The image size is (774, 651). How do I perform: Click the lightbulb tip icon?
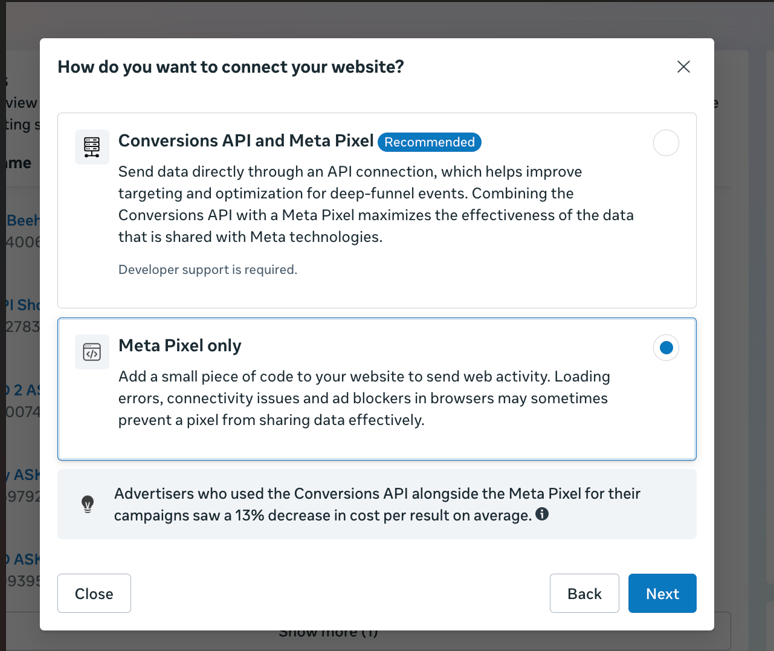click(88, 505)
